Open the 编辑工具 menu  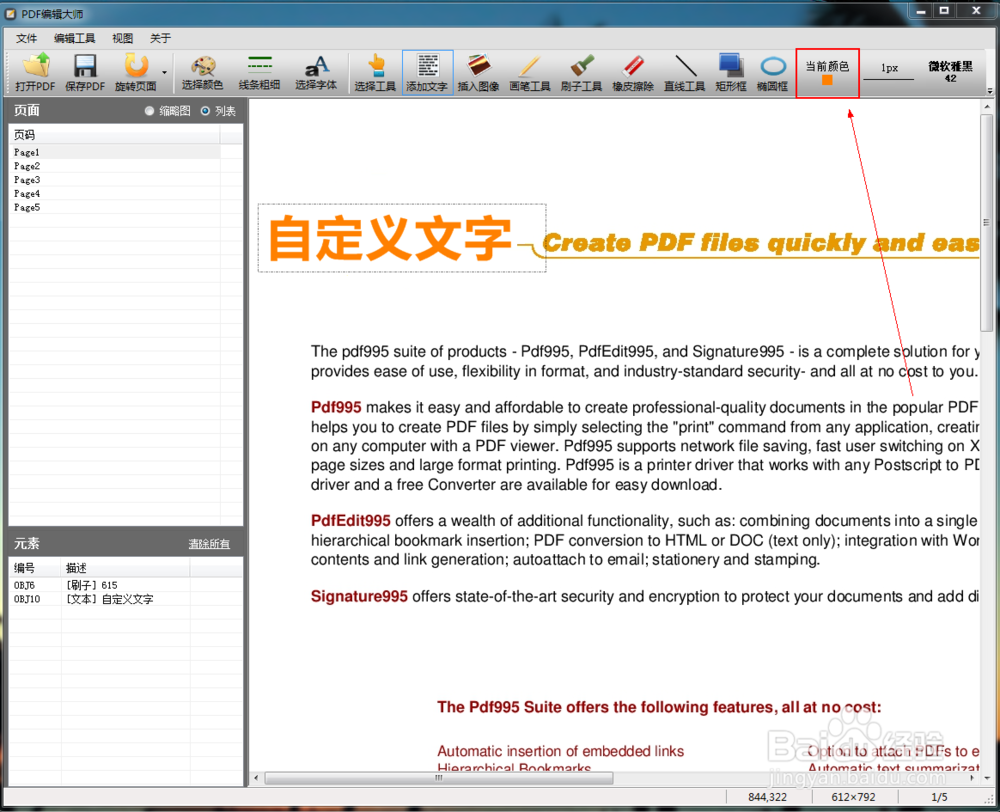click(75, 38)
